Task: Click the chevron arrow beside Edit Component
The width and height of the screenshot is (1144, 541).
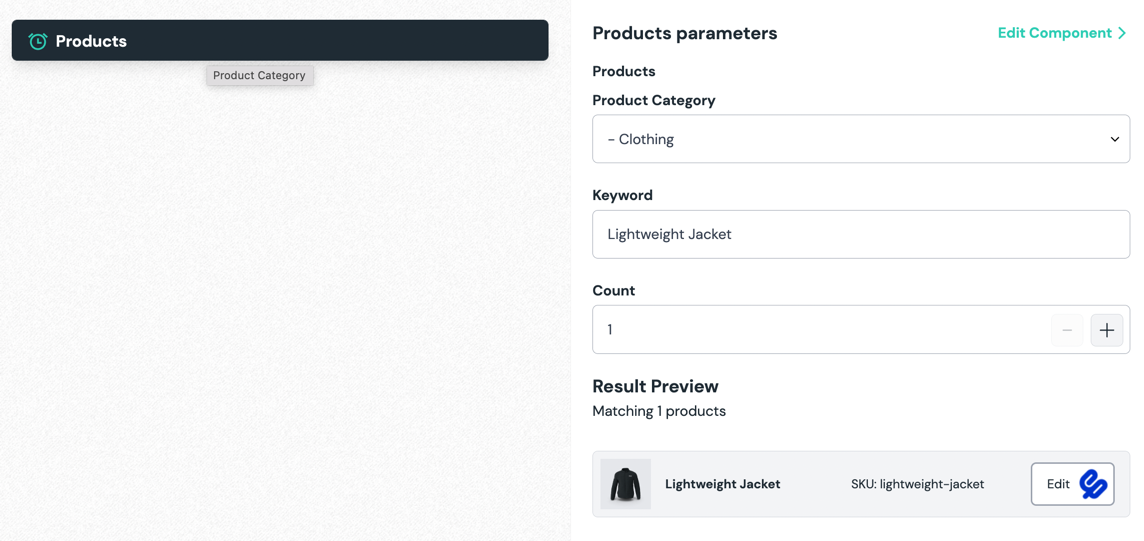Action: pyautogui.click(x=1122, y=33)
